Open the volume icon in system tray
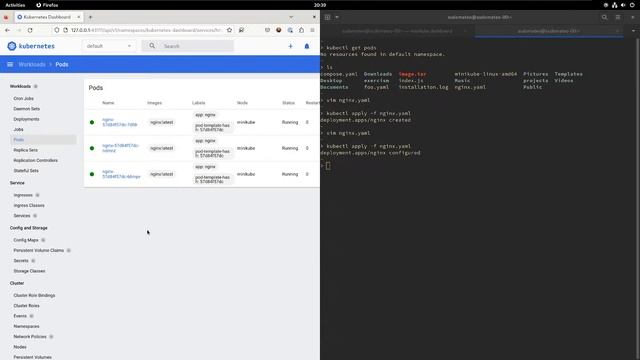Viewport: 640px width, 360px height. (623, 5)
